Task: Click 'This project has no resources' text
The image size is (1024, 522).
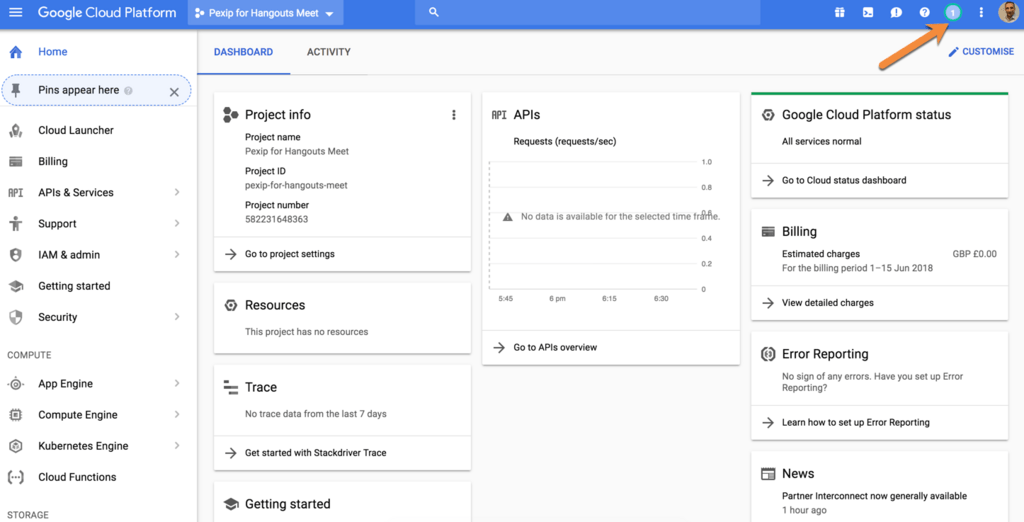Action: (306, 332)
